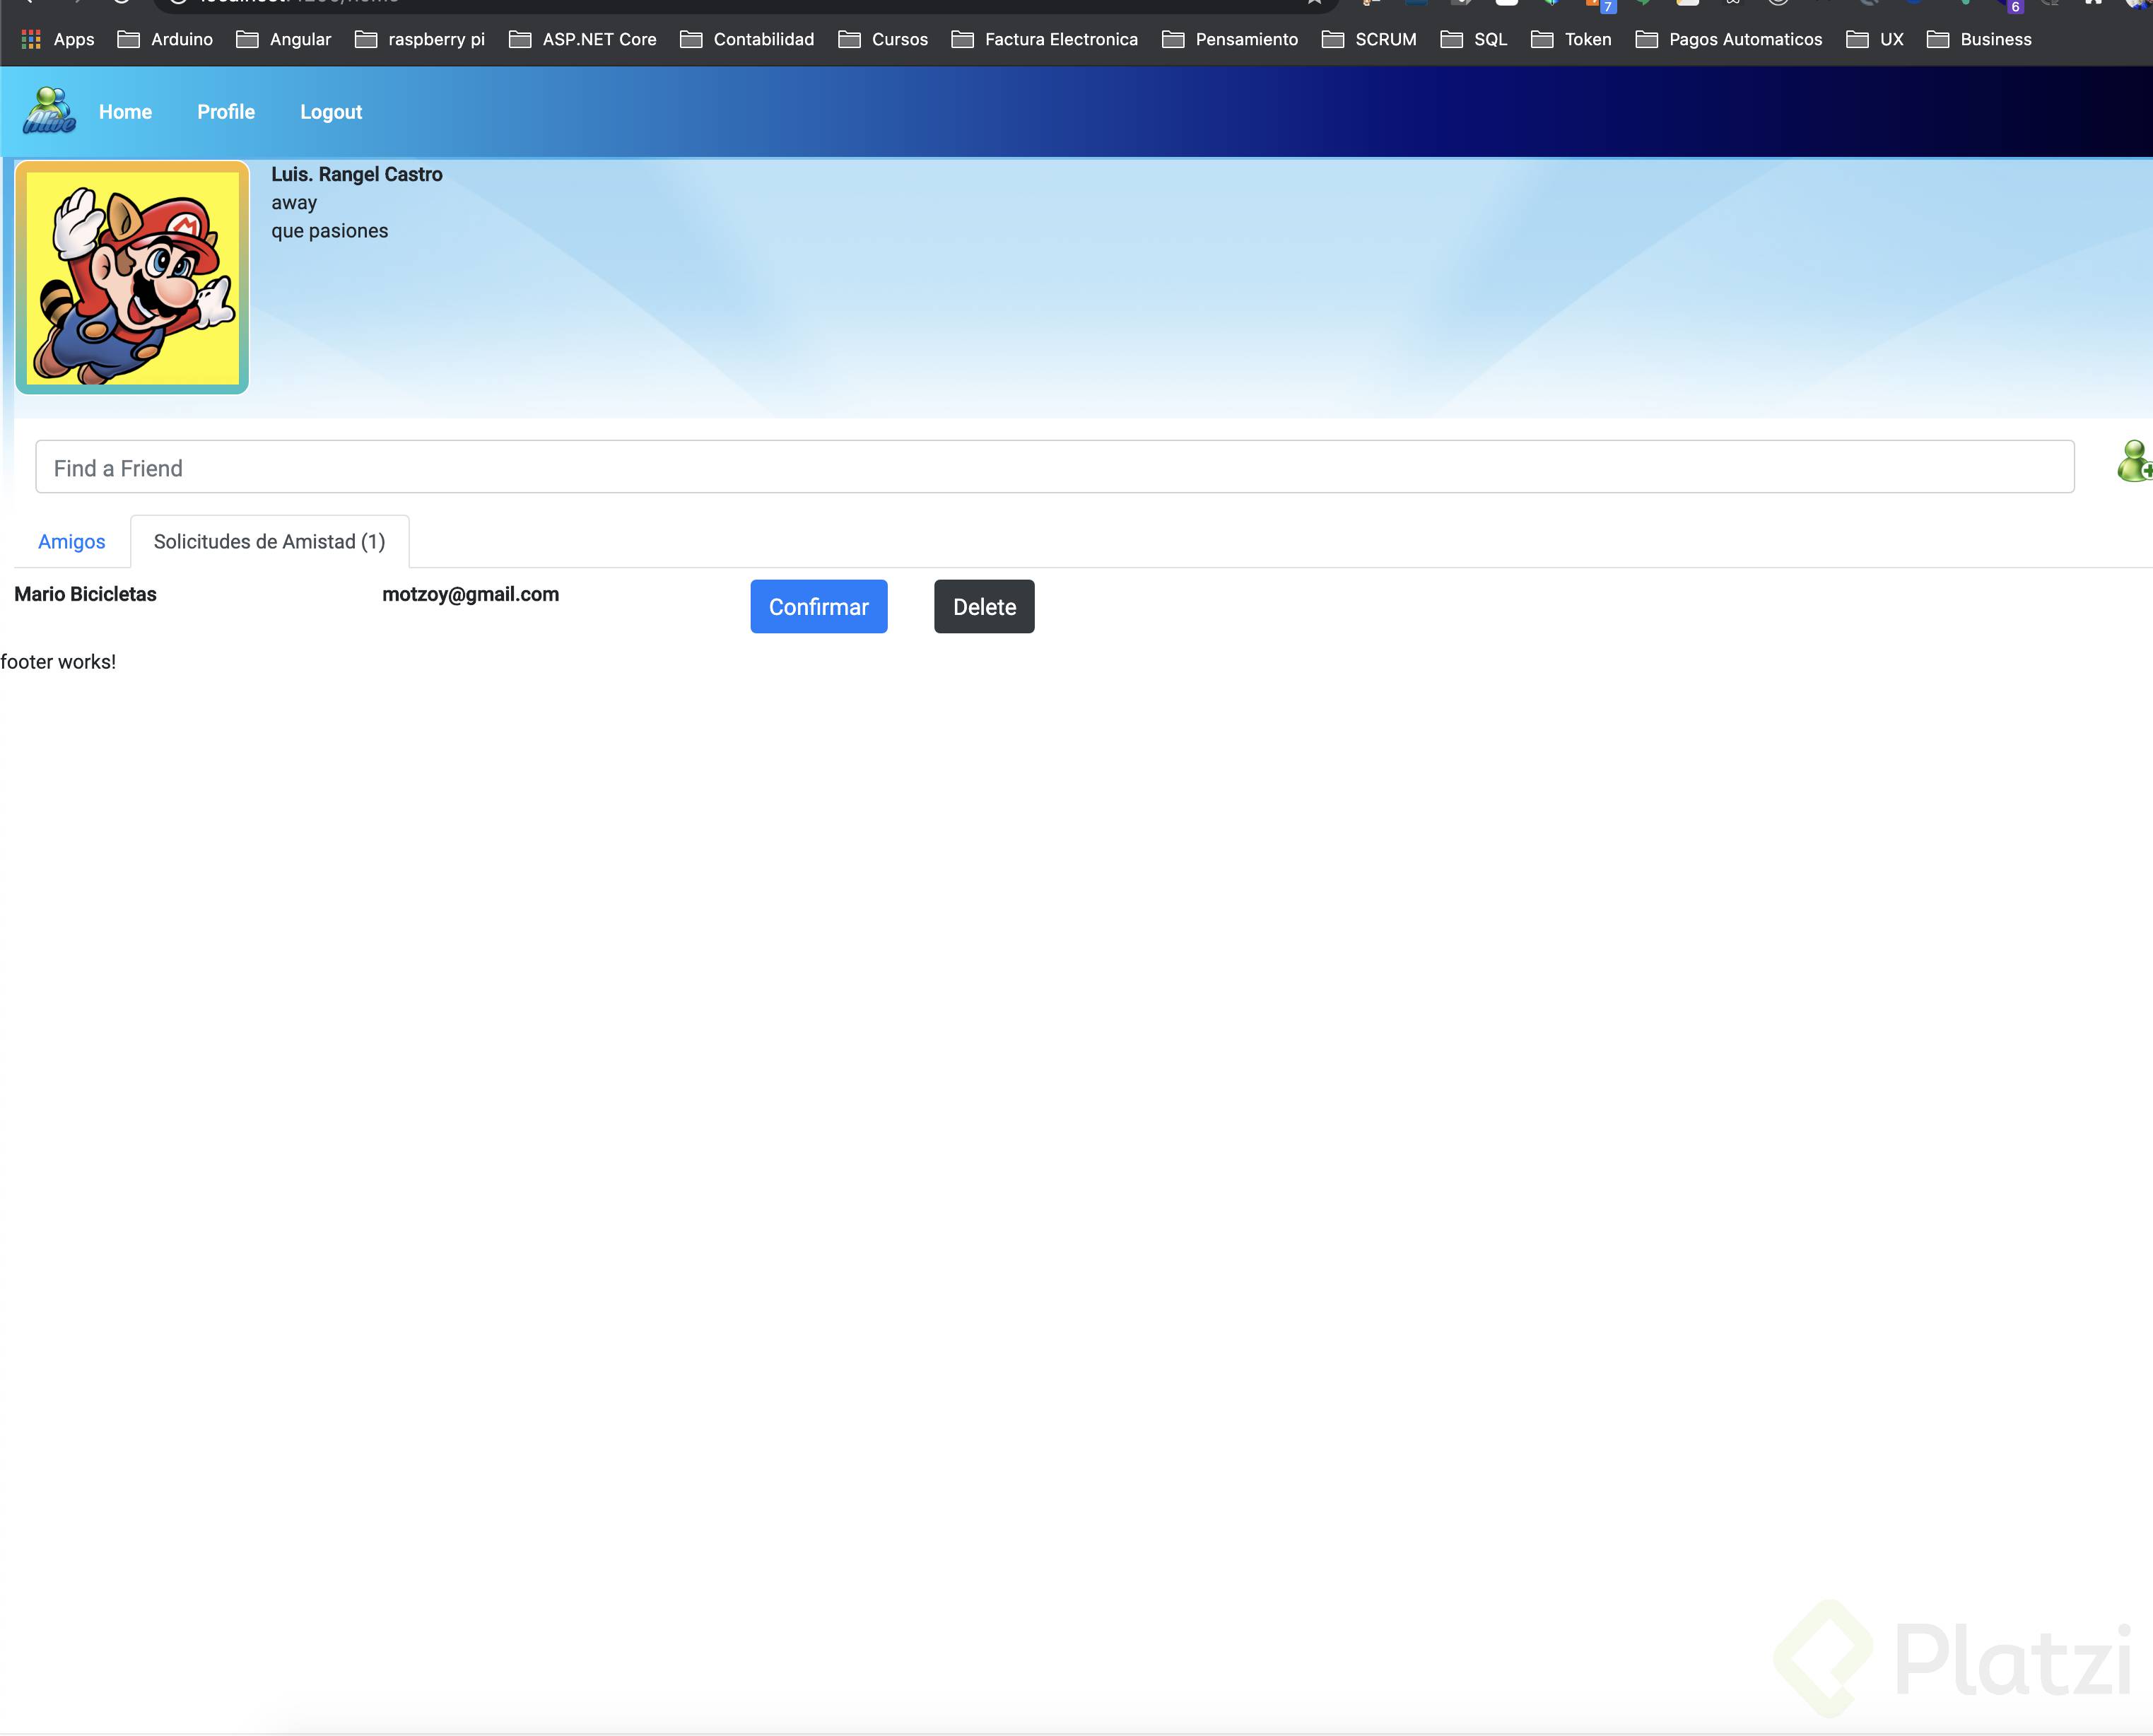Open the Profile page
The height and width of the screenshot is (1736, 2153).
tap(226, 112)
